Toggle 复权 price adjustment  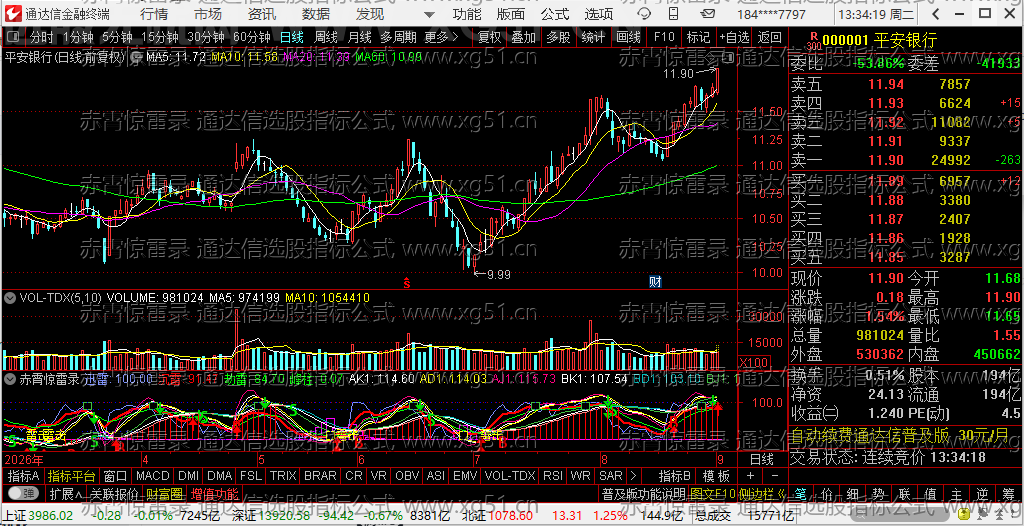[489, 38]
